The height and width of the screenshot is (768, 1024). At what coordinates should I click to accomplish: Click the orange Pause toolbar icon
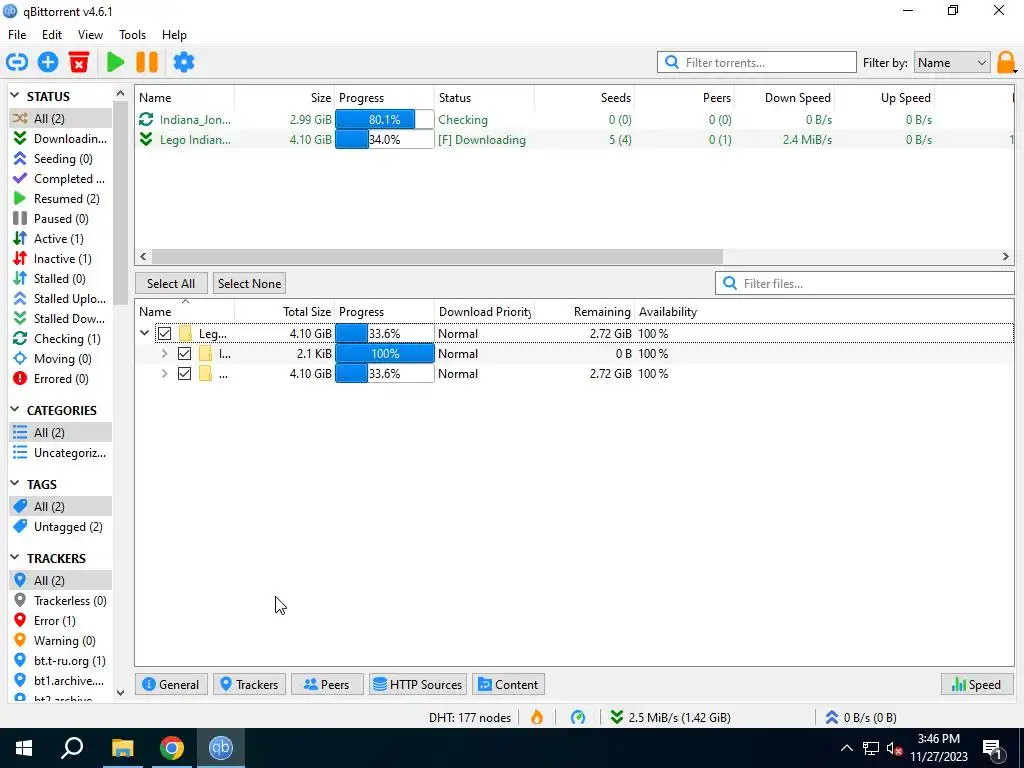click(x=147, y=63)
